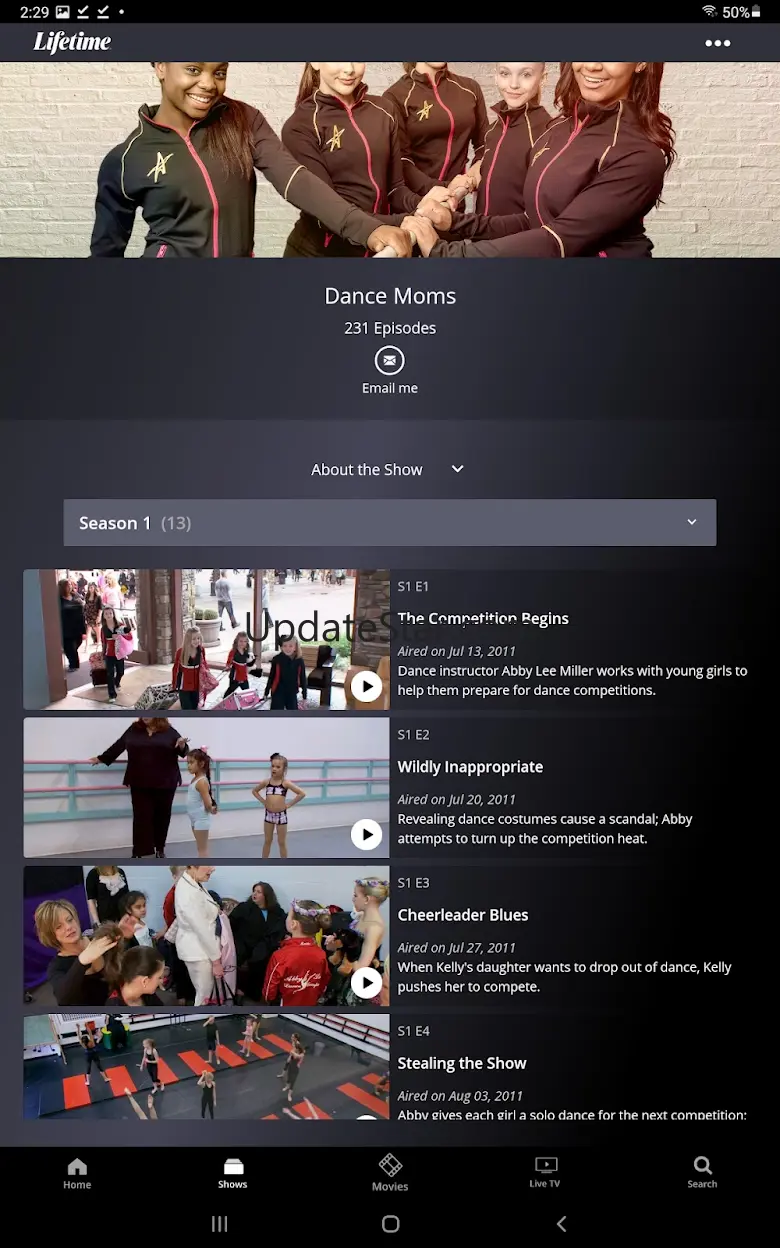Tap the Dance Moms hero banner image

click(x=390, y=160)
